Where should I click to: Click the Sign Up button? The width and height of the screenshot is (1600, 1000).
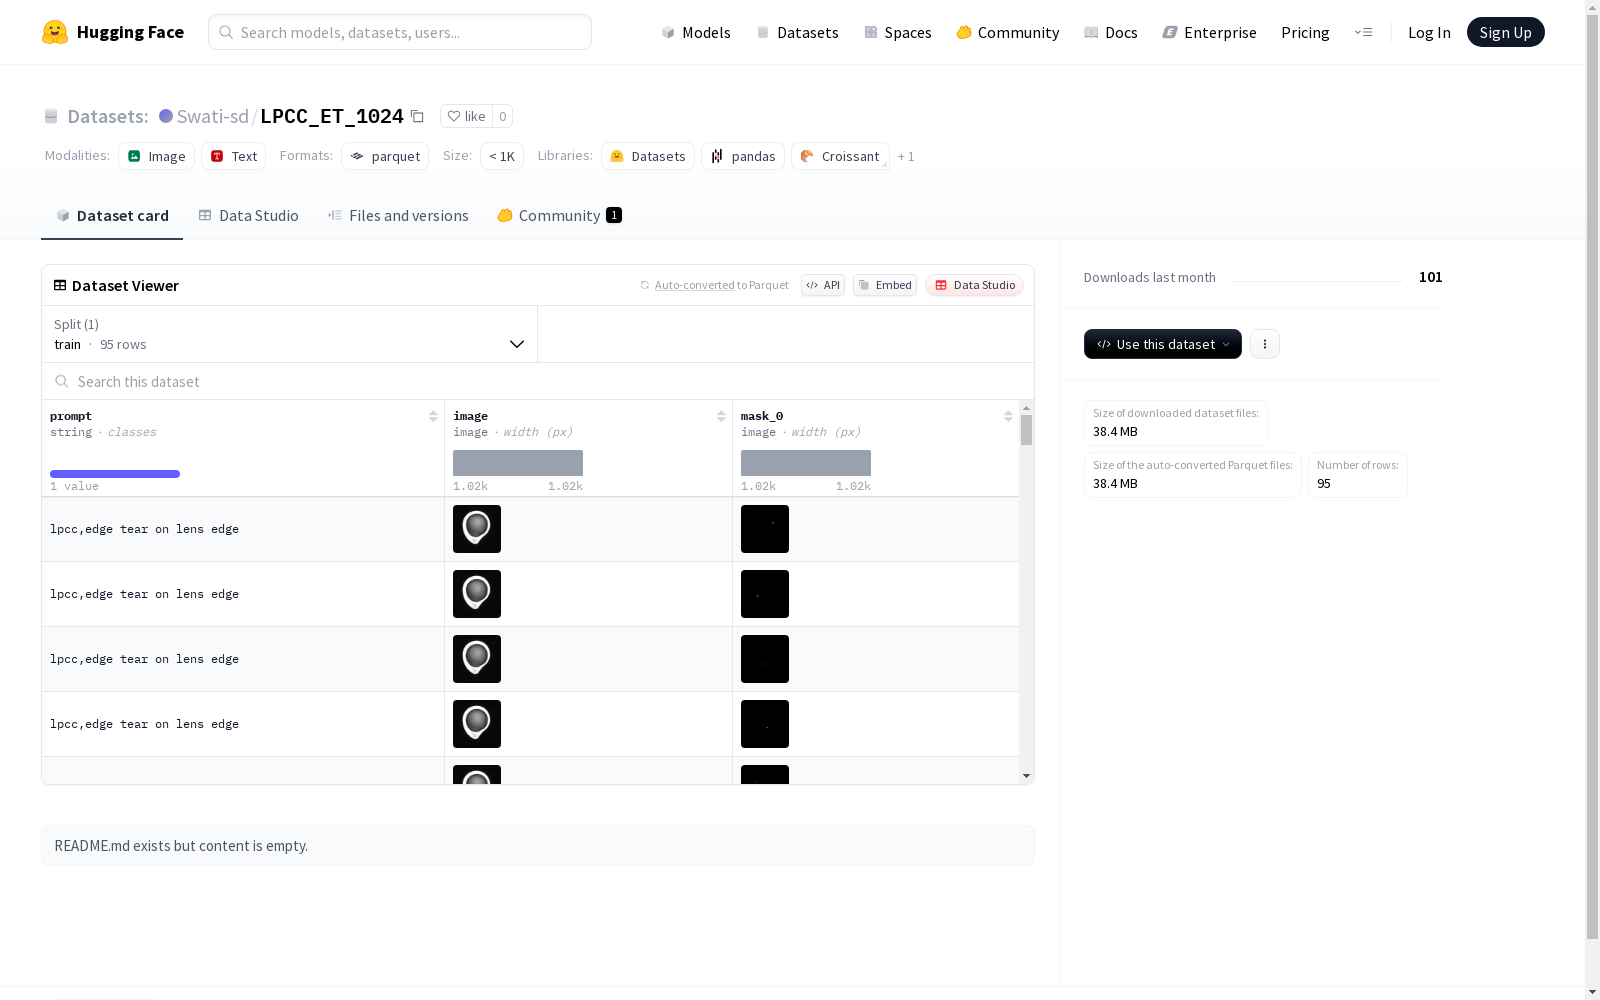[x=1505, y=32]
